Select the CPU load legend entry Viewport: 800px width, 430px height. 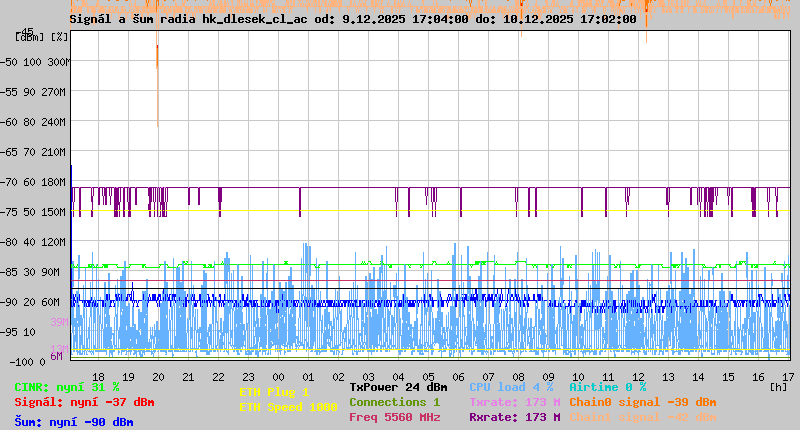pos(512,387)
